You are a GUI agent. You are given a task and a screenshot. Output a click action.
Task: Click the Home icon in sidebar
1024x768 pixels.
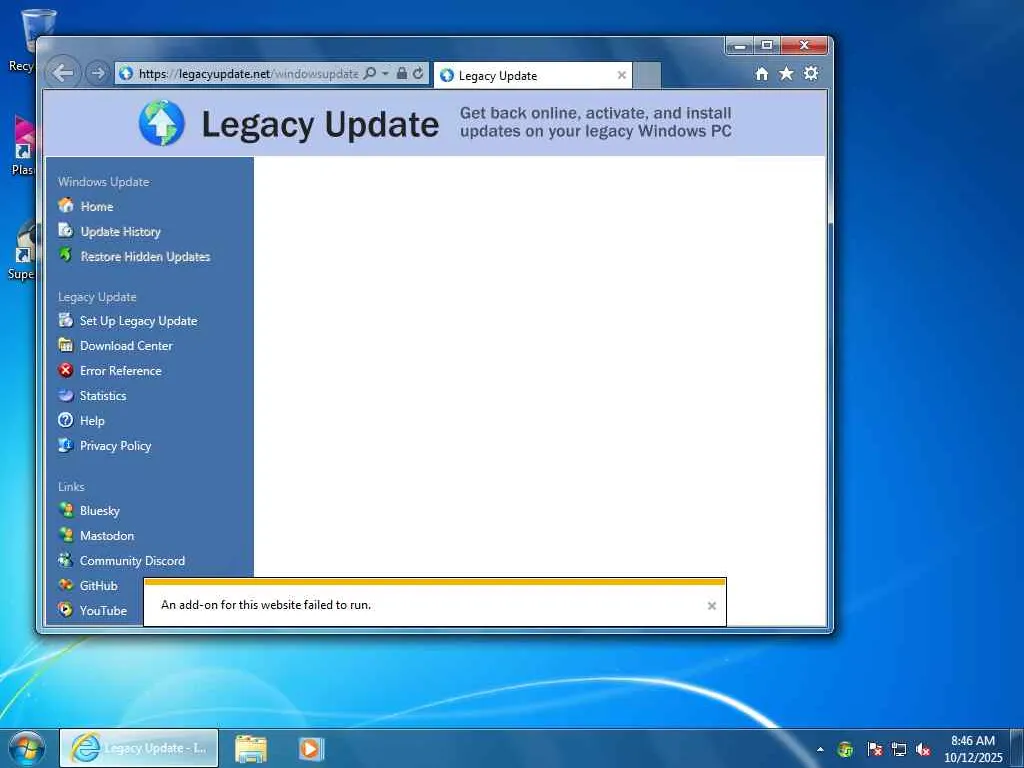[66, 206]
